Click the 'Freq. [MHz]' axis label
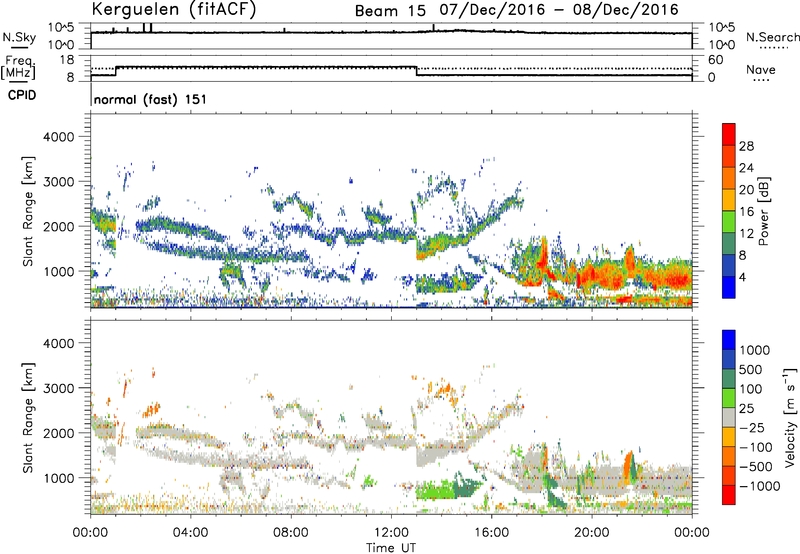This screenshot has width=800, height=554. (18, 67)
